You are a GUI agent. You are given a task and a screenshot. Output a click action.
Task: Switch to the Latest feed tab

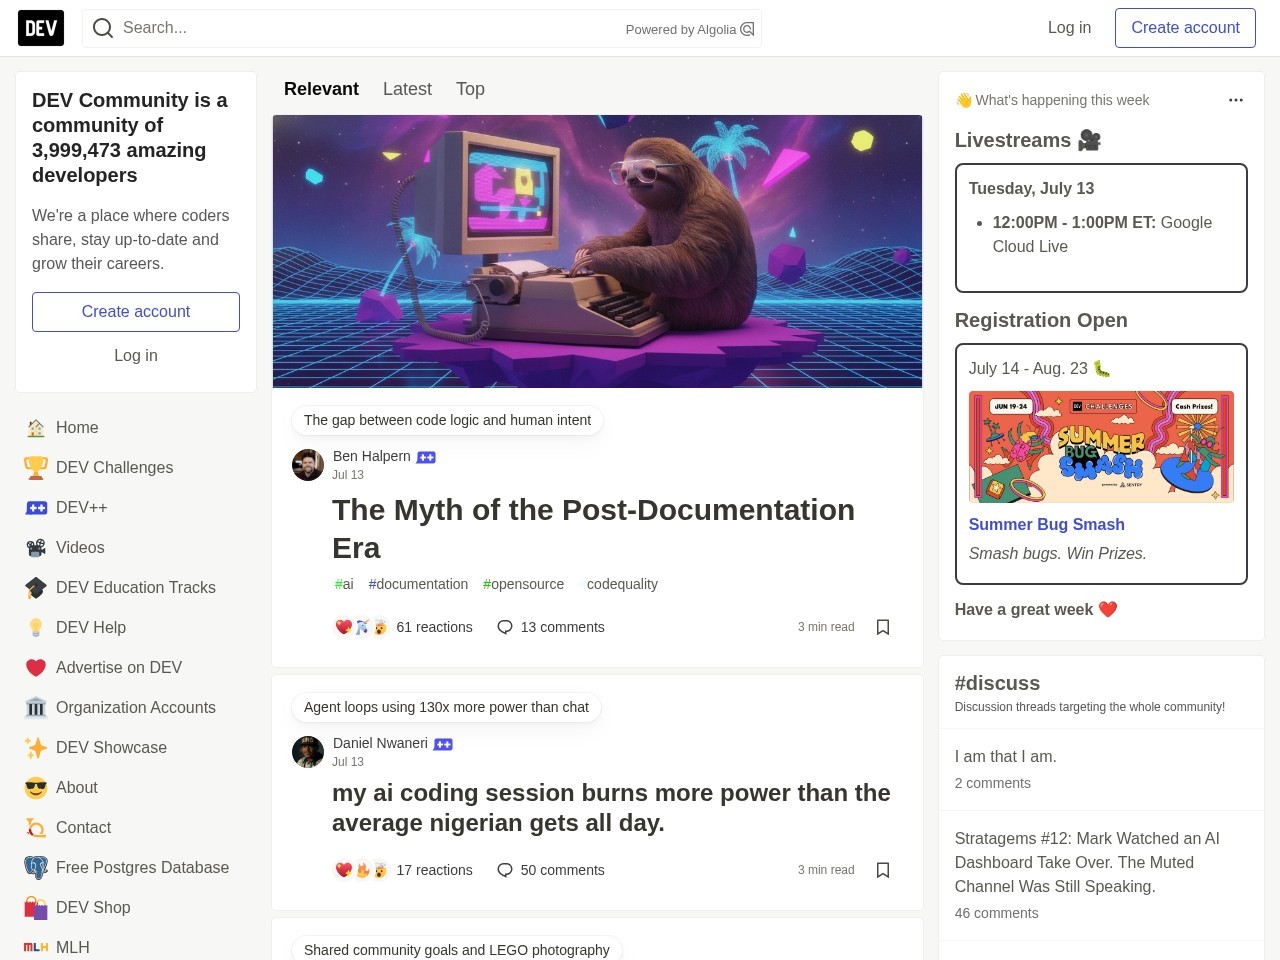click(407, 89)
